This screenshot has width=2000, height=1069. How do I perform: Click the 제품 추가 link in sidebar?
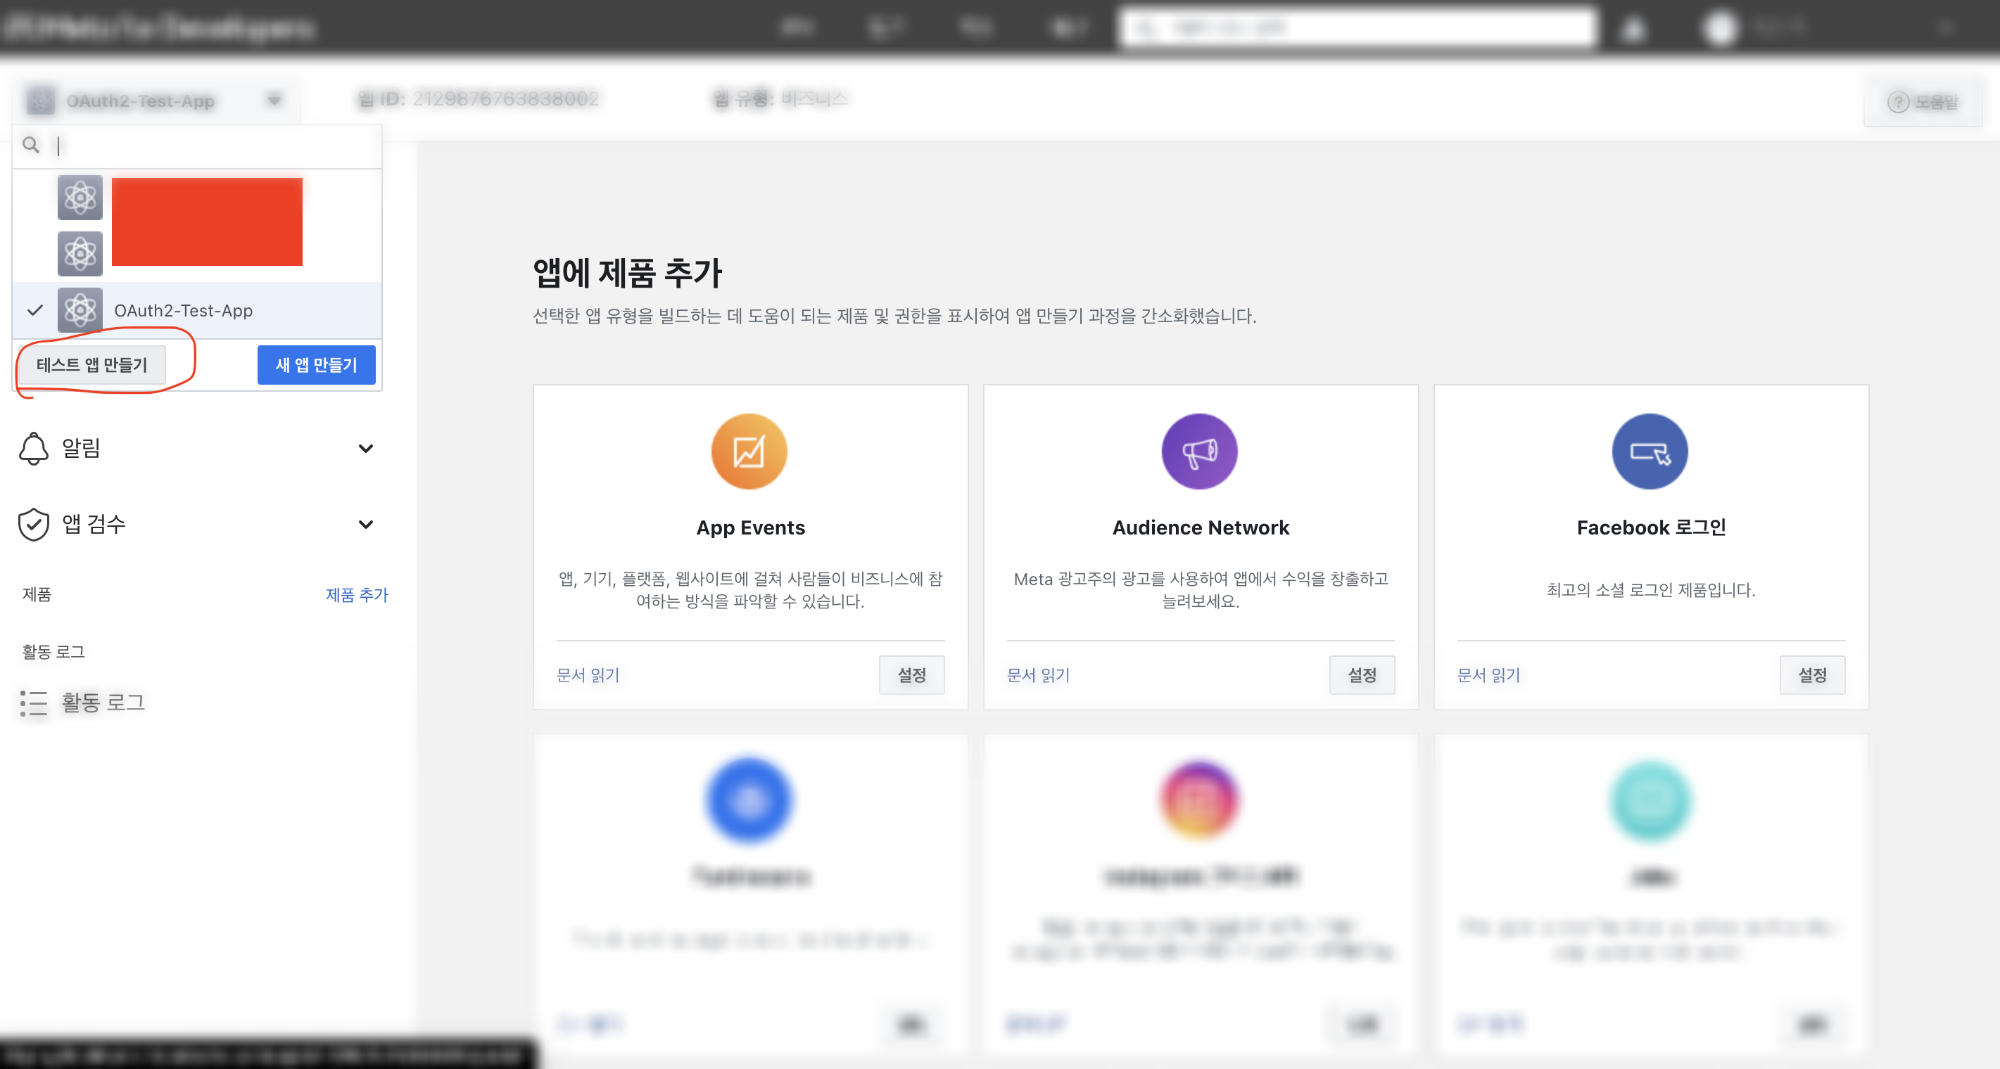pos(357,595)
